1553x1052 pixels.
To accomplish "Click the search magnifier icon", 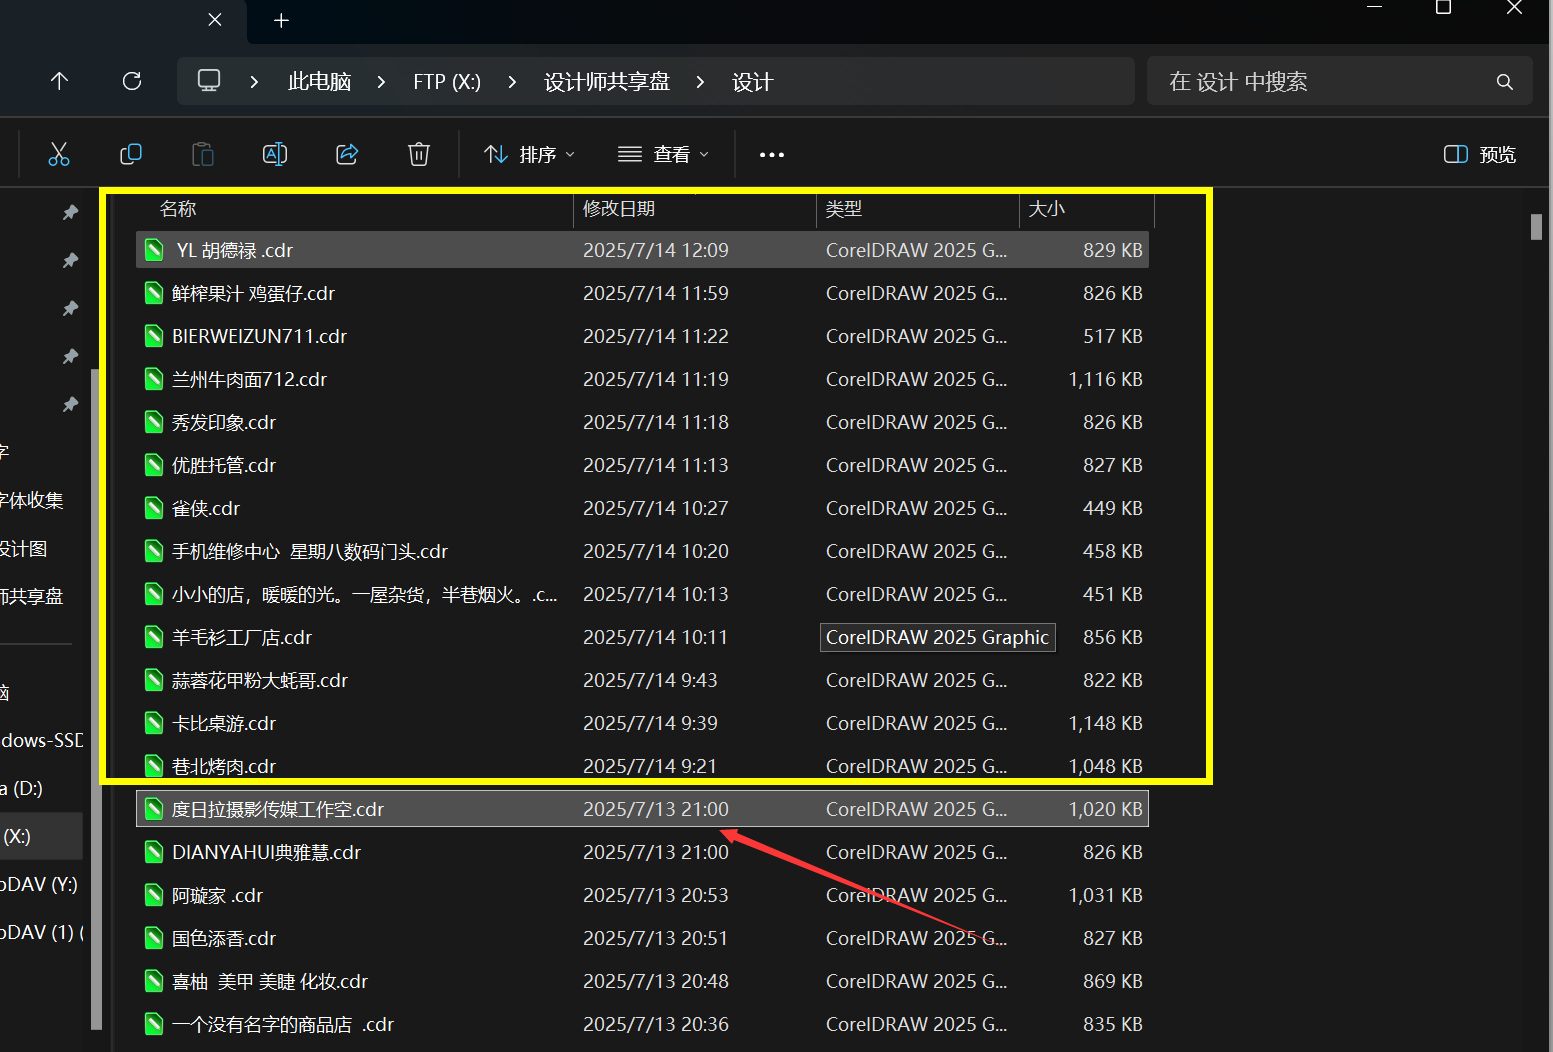I will [1504, 82].
